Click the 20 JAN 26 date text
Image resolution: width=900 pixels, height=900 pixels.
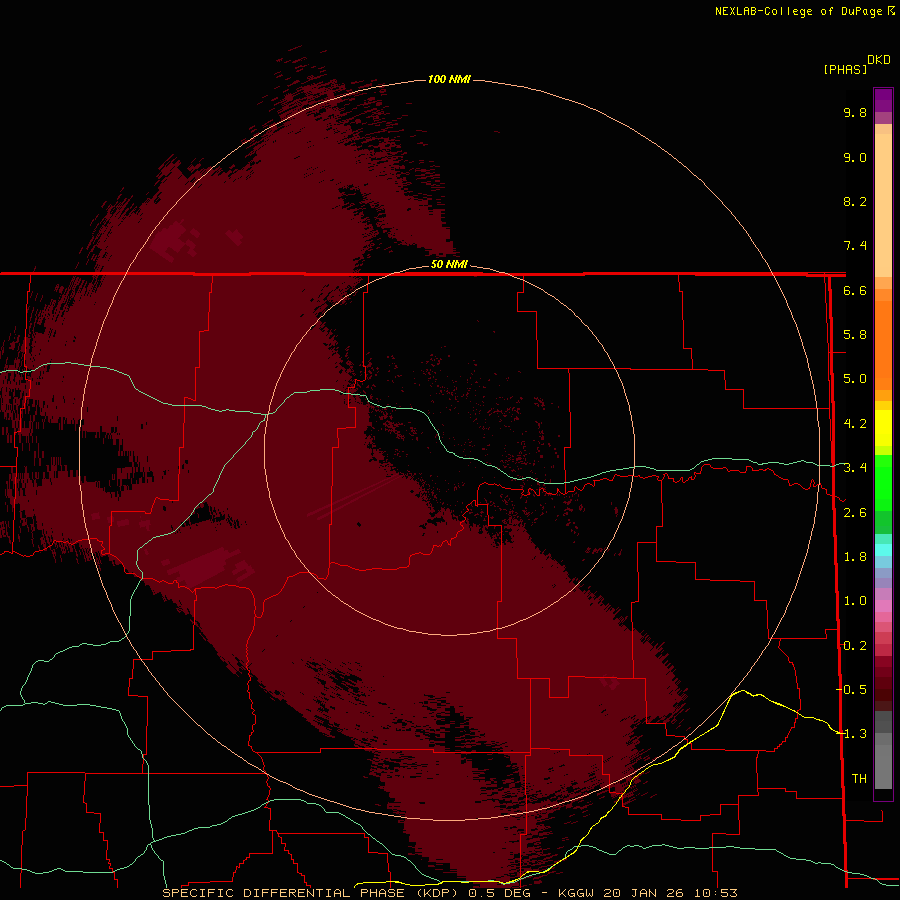click(x=643, y=893)
